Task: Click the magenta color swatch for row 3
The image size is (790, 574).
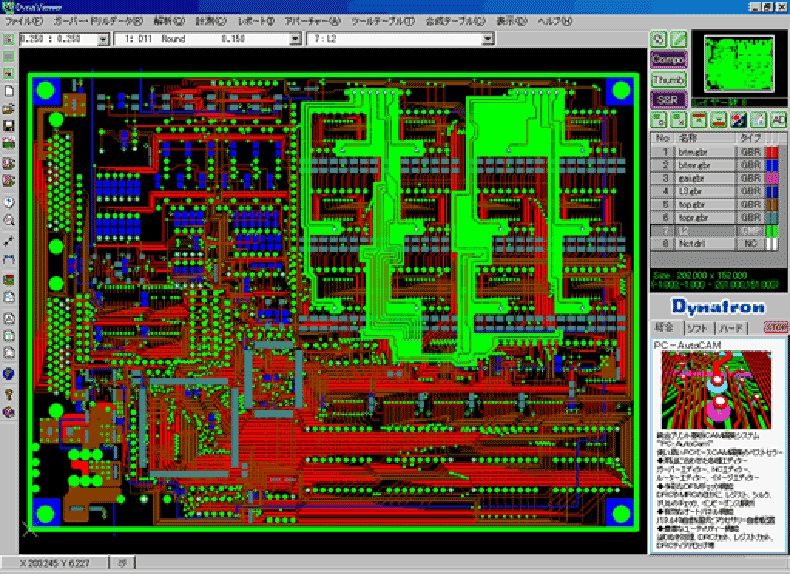Action: (771, 177)
